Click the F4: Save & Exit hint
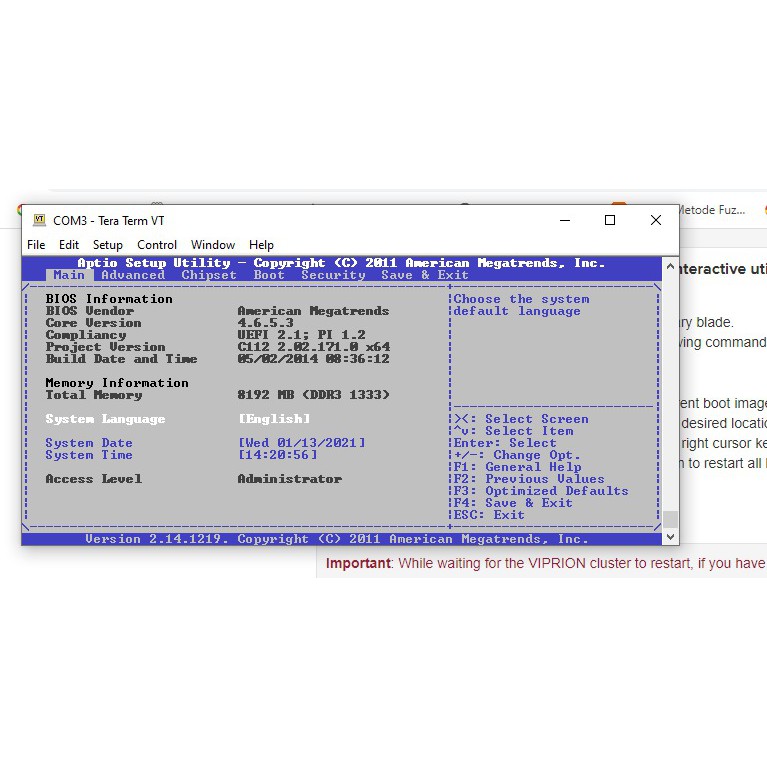767x767 pixels. [513, 503]
